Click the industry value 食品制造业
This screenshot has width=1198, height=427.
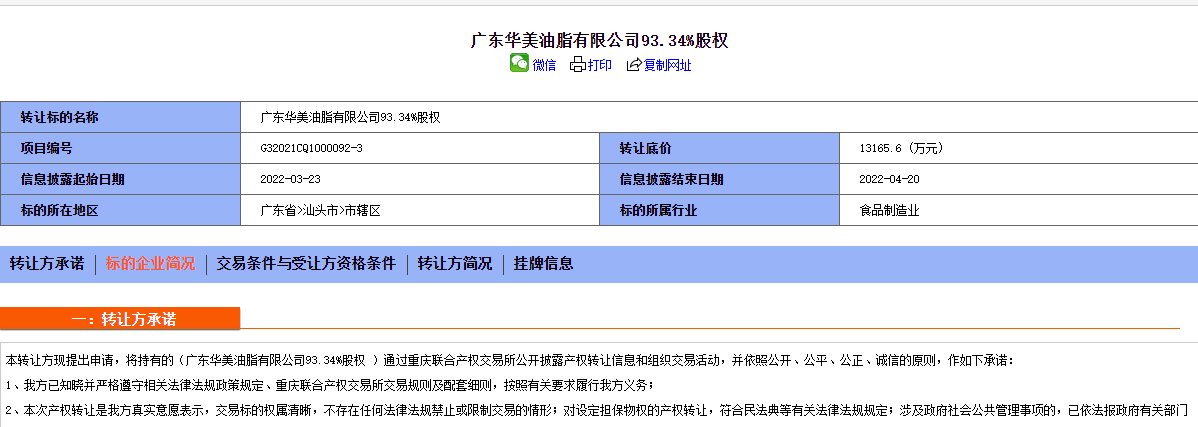(x=889, y=211)
